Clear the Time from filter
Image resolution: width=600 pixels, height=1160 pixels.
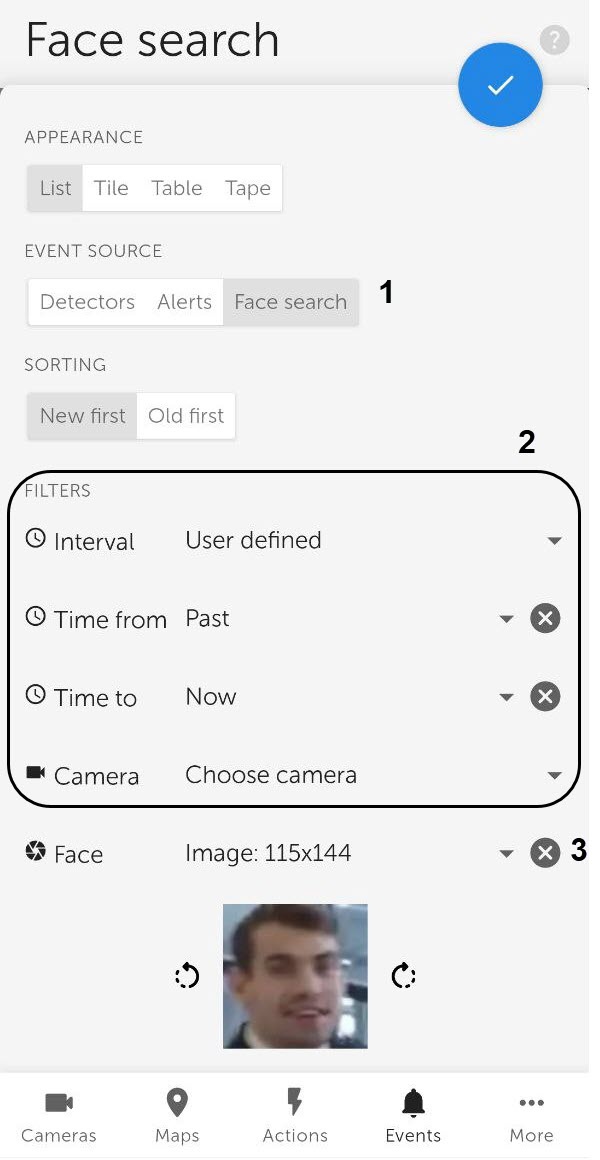click(545, 619)
